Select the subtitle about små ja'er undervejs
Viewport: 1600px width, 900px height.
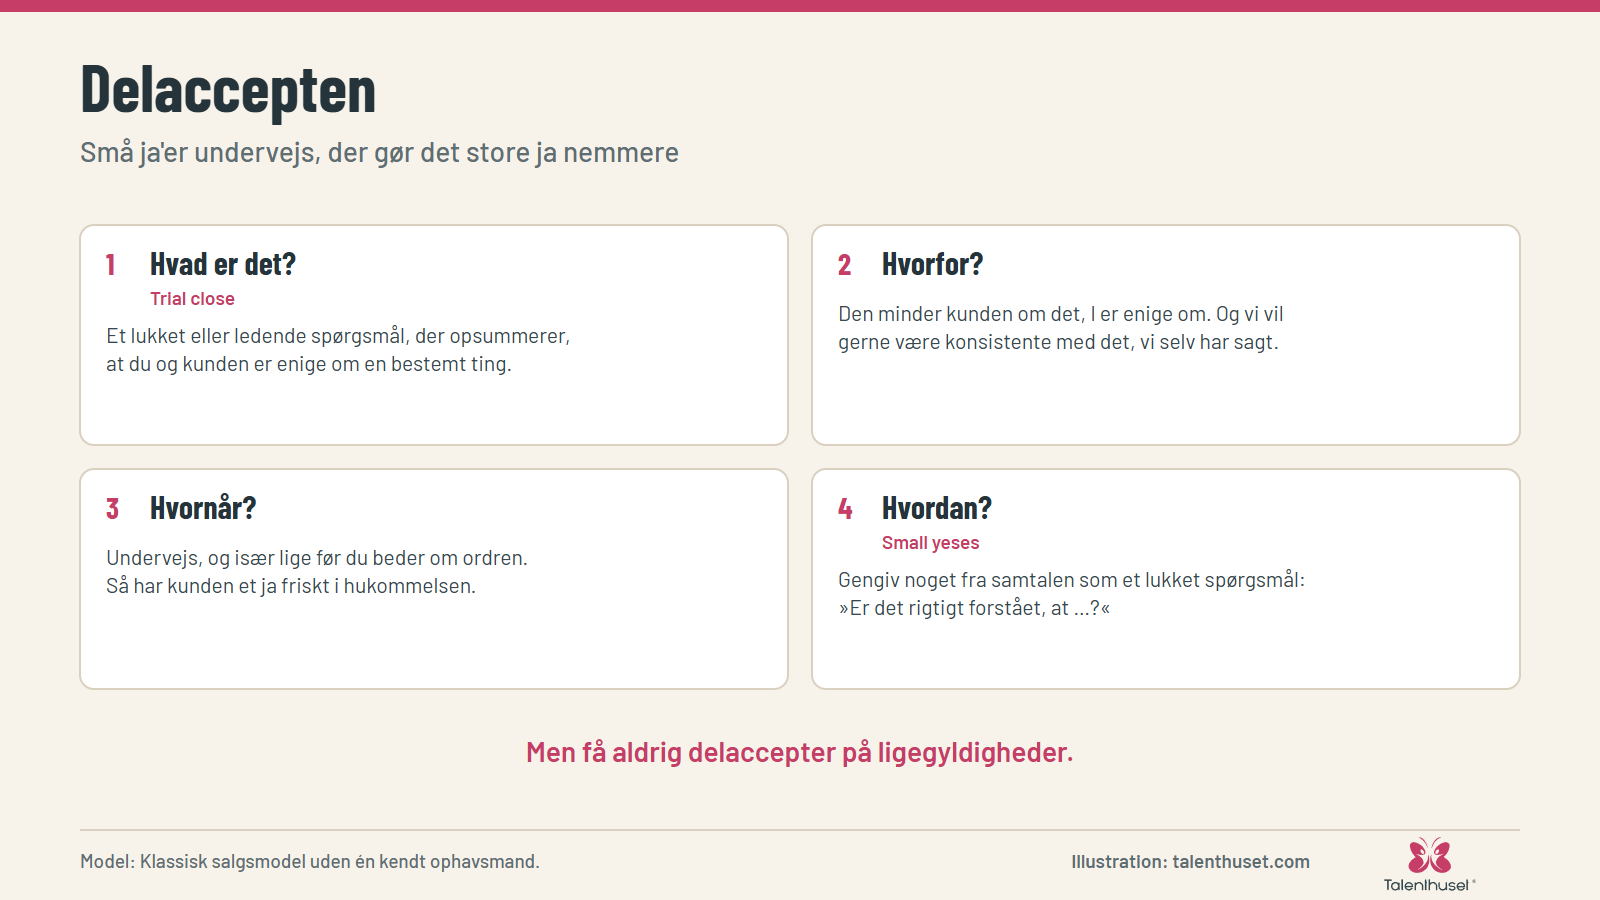[379, 153]
